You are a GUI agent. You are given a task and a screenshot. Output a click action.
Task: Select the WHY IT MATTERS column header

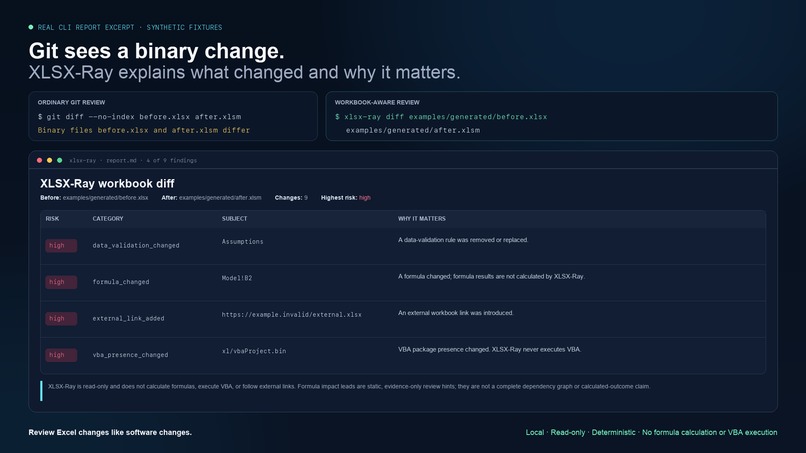click(x=422, y=219)
